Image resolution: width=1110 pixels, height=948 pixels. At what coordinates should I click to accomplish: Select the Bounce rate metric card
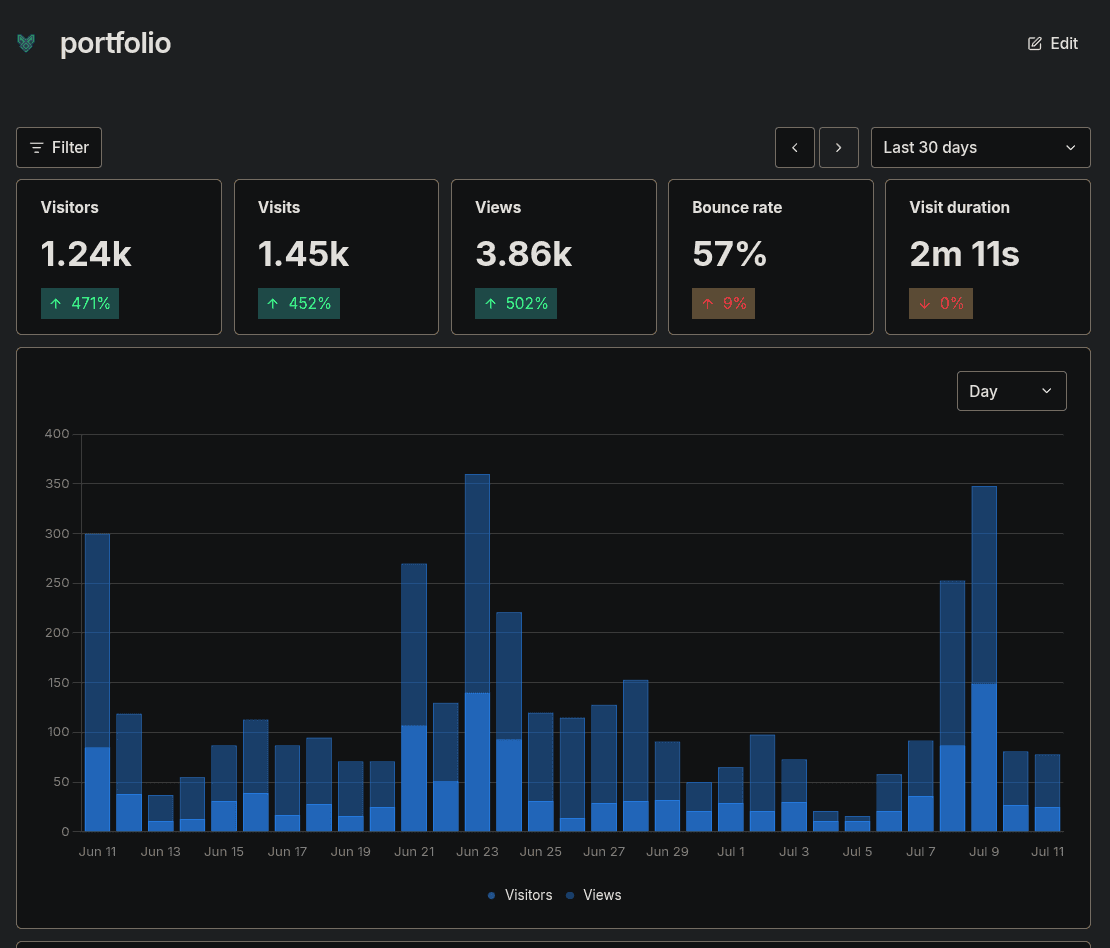tap(770, 256)
